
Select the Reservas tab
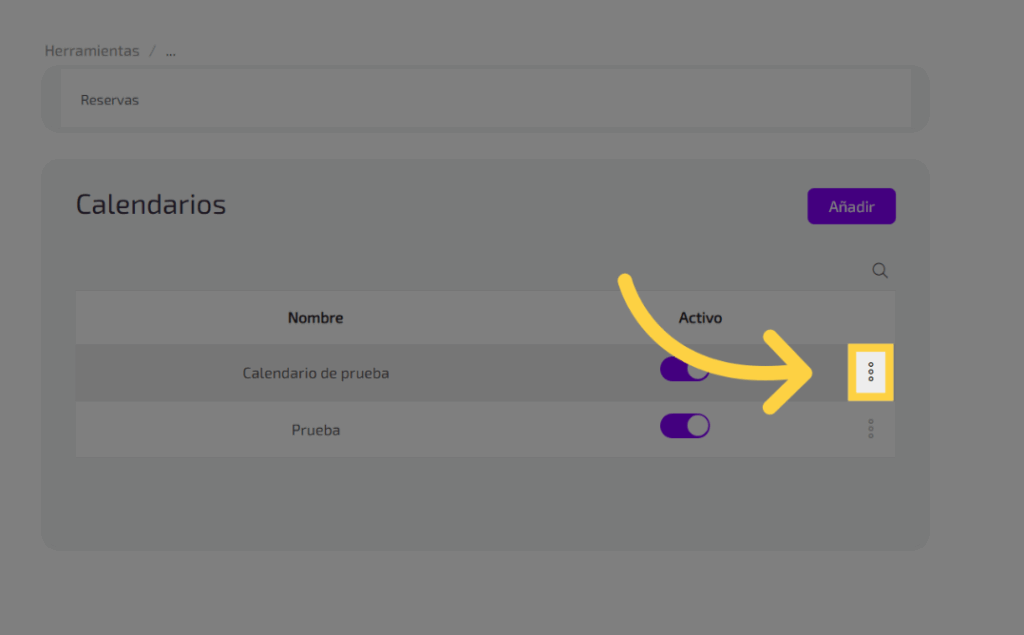click(x=109, y=100)
